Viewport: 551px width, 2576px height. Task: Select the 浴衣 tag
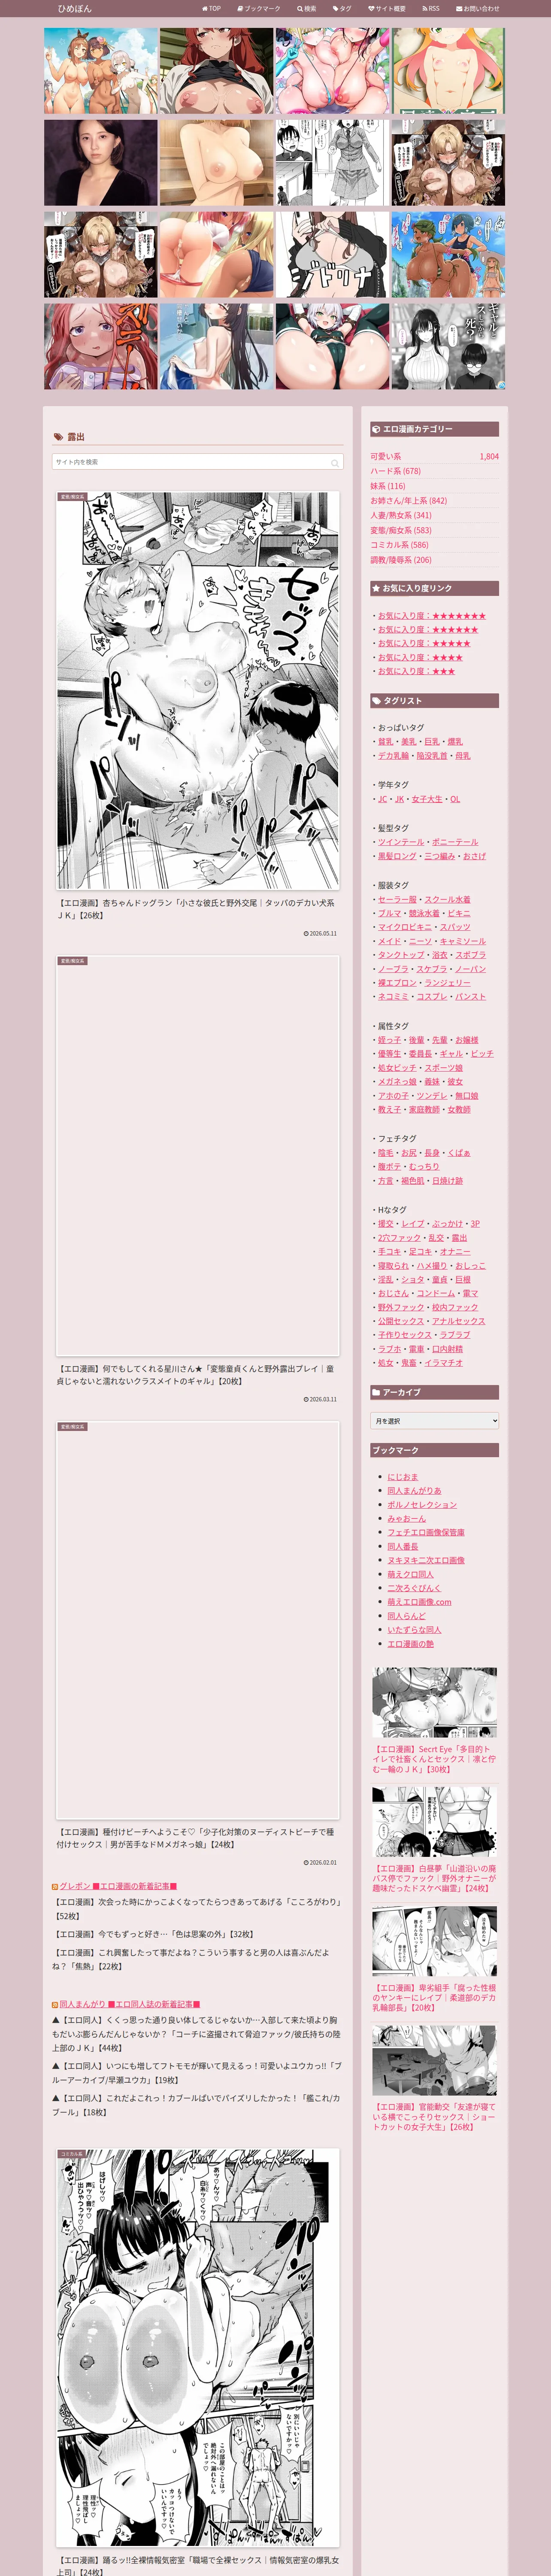tap(440, 955)
